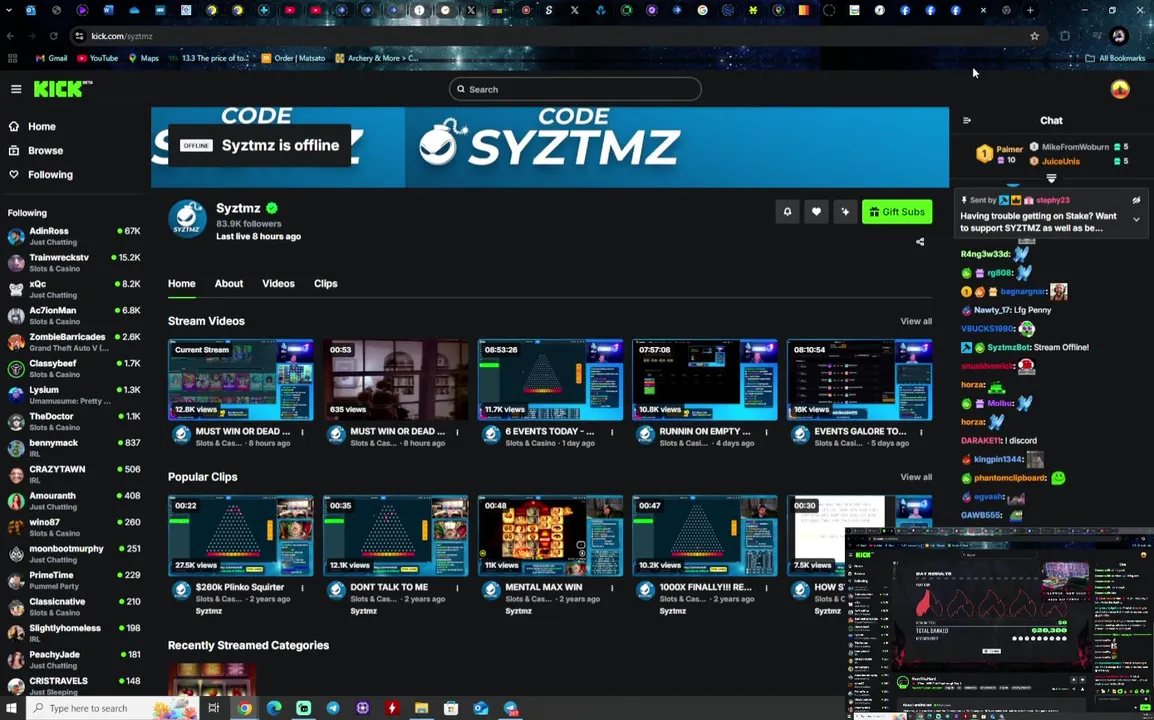Open the Current Stream video thumbnail
Viewport: 1154px width, 720px height.
click(x=241, y=380)
